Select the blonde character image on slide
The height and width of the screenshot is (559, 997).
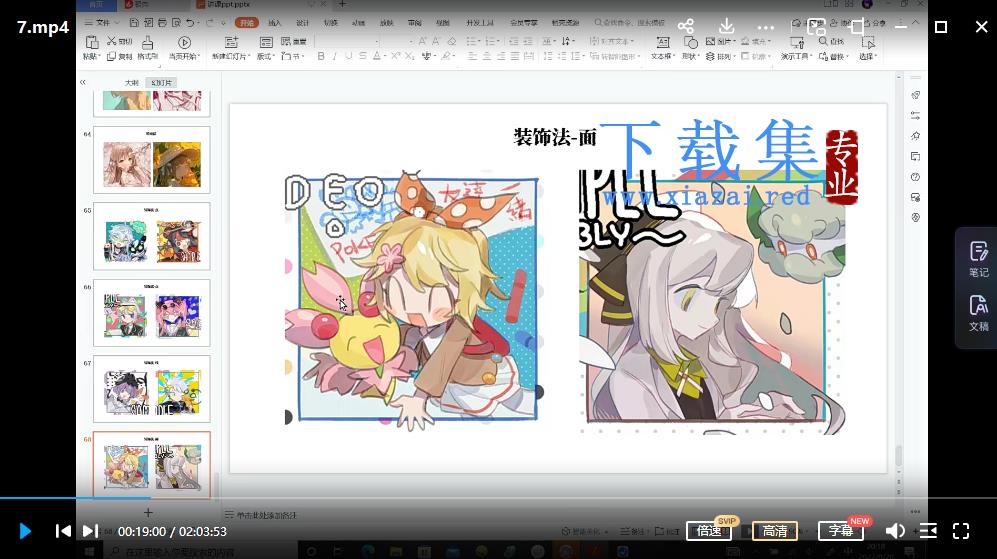coord(414,300)
